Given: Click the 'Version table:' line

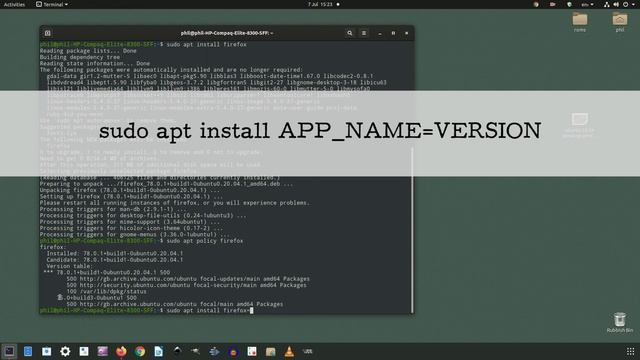Looking at the screenshot, I should pos(68,266).
